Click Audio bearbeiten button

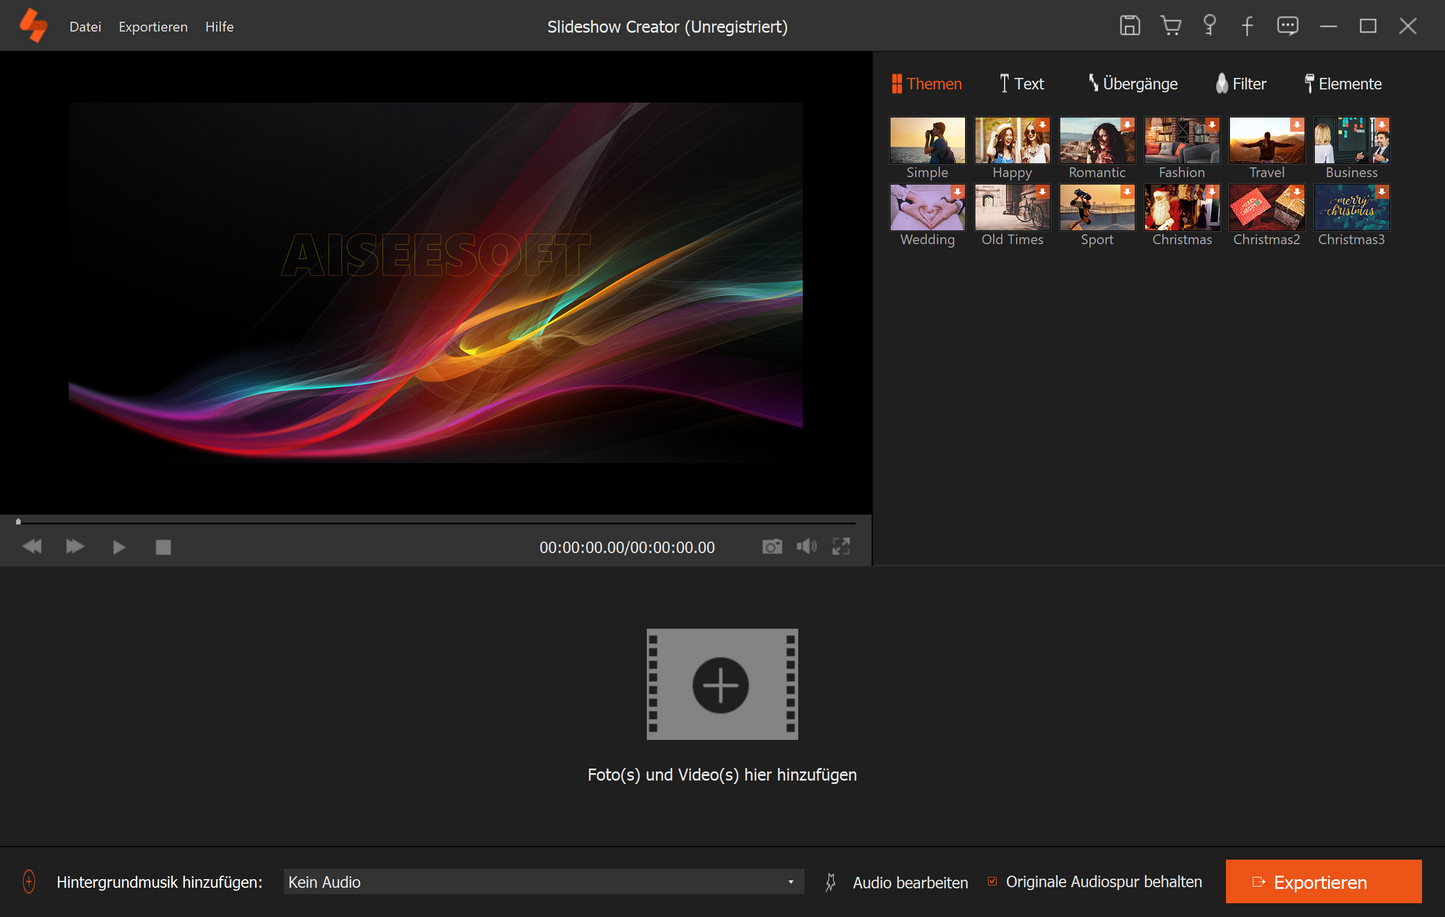click(909, 883)
